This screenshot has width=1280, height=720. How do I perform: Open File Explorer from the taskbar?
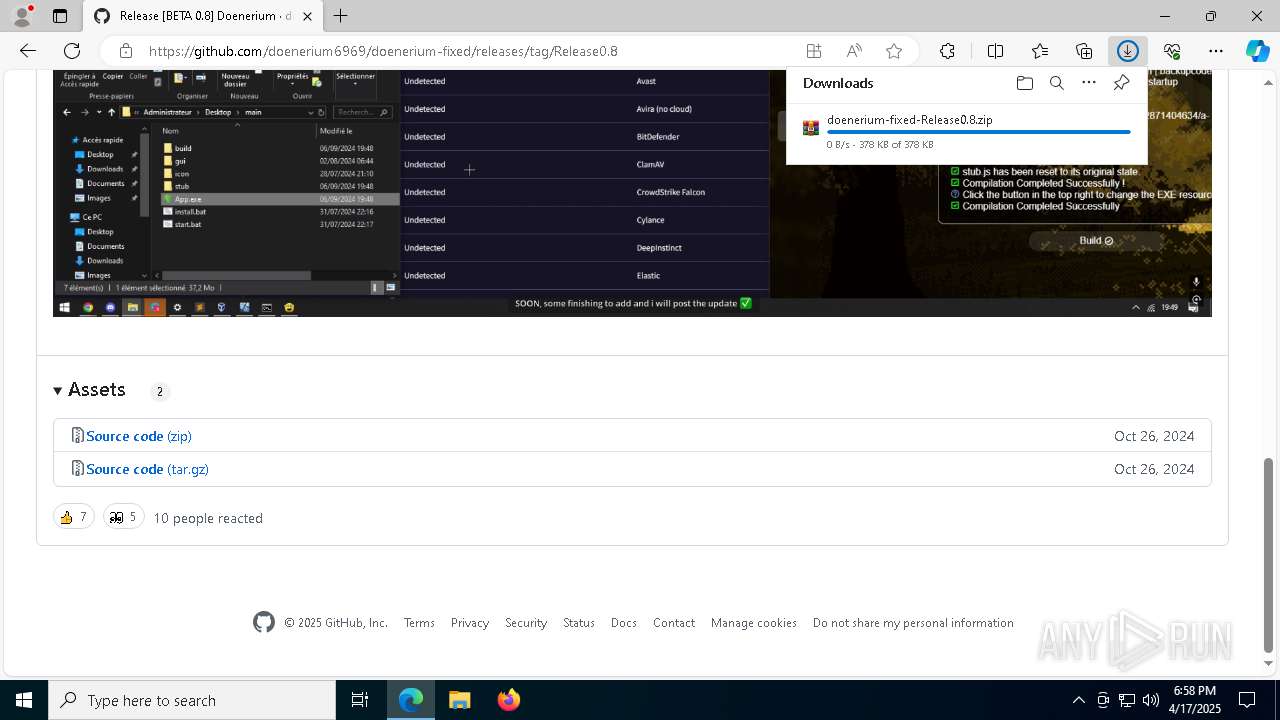point(459,700)
